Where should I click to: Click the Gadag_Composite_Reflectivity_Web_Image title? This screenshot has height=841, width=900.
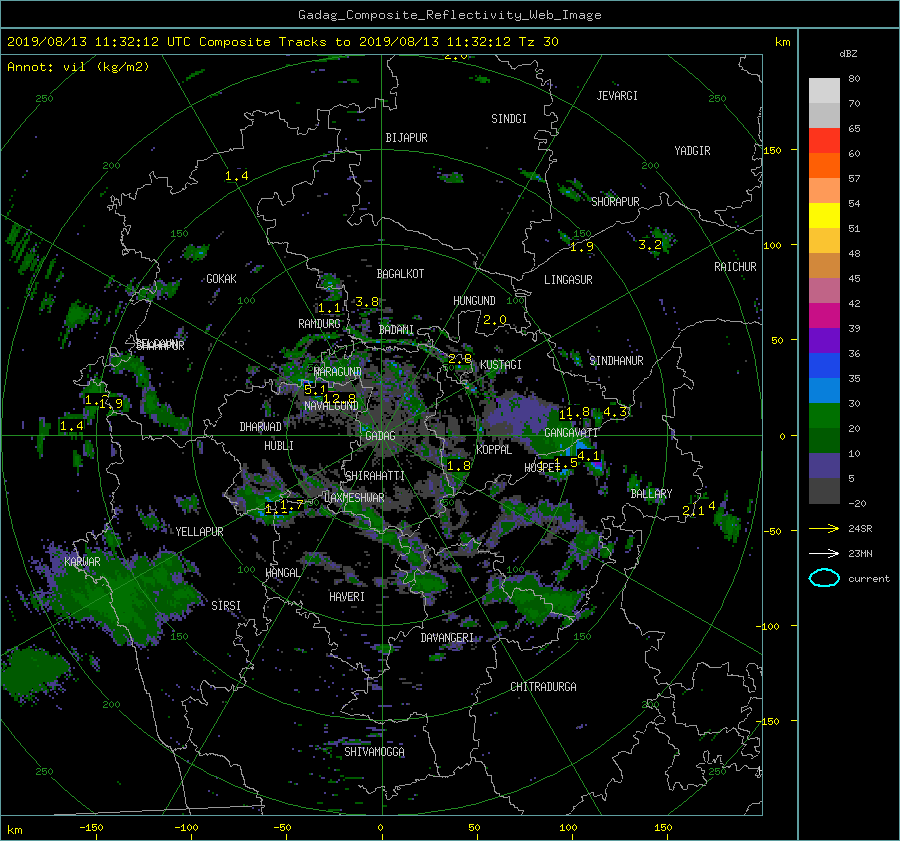(449, 15)
